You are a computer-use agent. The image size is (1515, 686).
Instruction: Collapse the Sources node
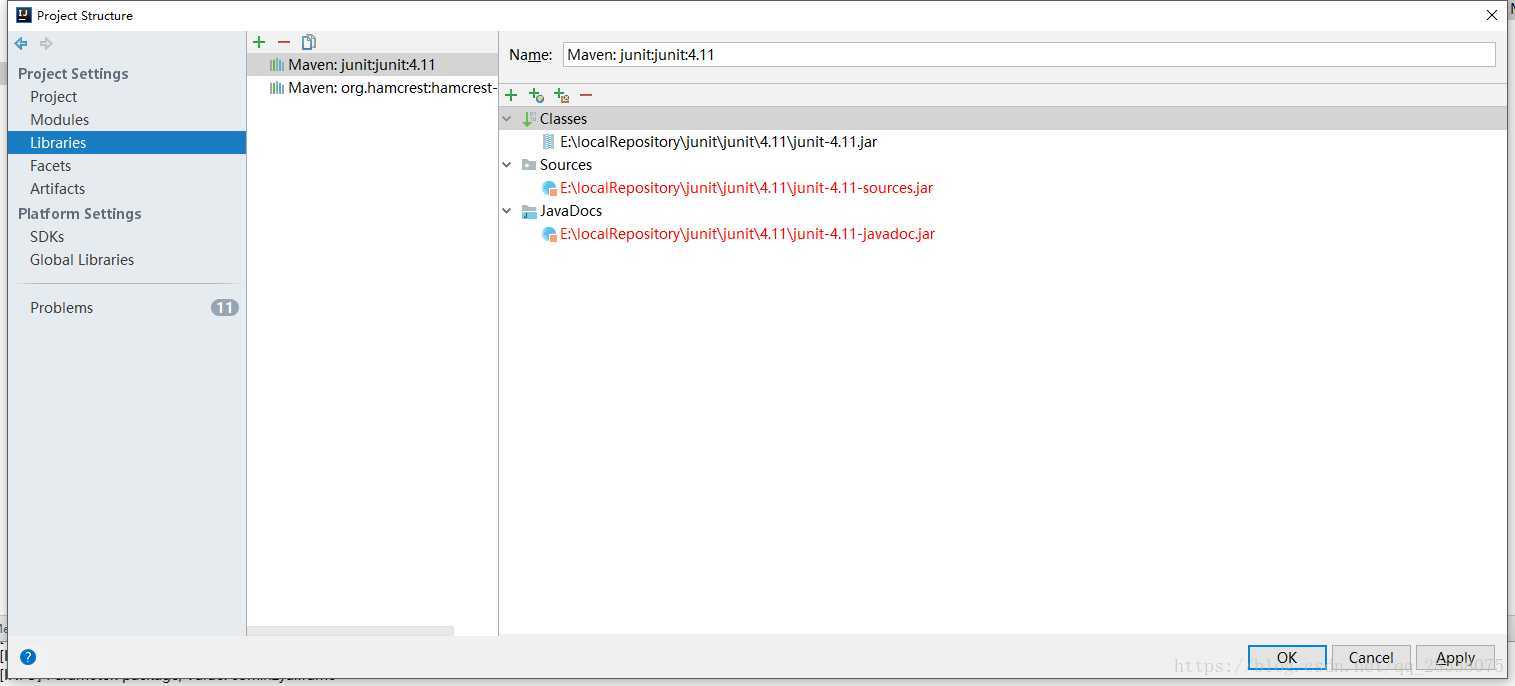pos(507,165)
